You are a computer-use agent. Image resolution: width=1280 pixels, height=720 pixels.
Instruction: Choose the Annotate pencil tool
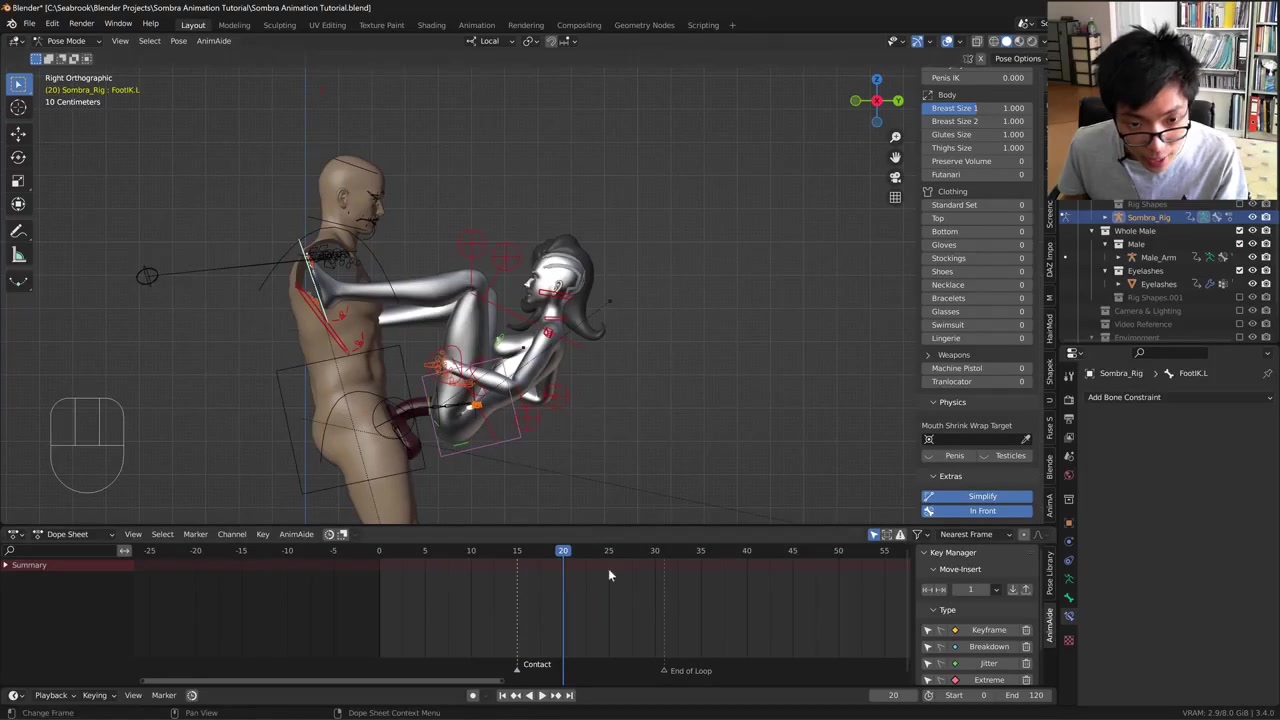pyautogui.click(x=18, y=231)
